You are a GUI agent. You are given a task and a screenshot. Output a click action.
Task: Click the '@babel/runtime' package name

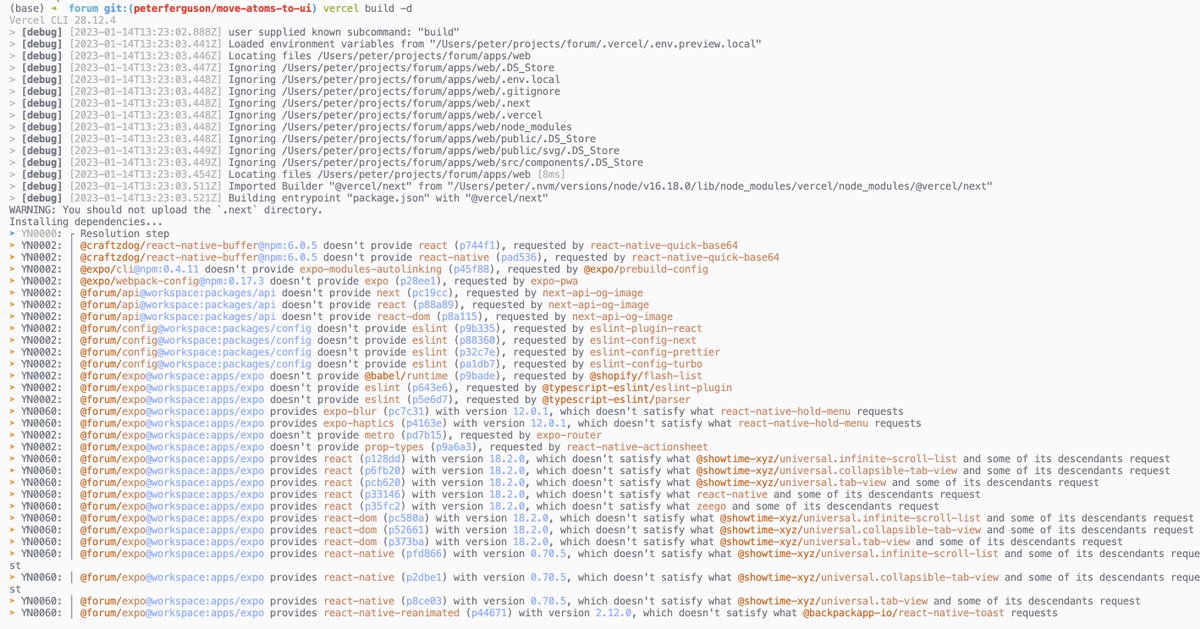click(408, 376)
